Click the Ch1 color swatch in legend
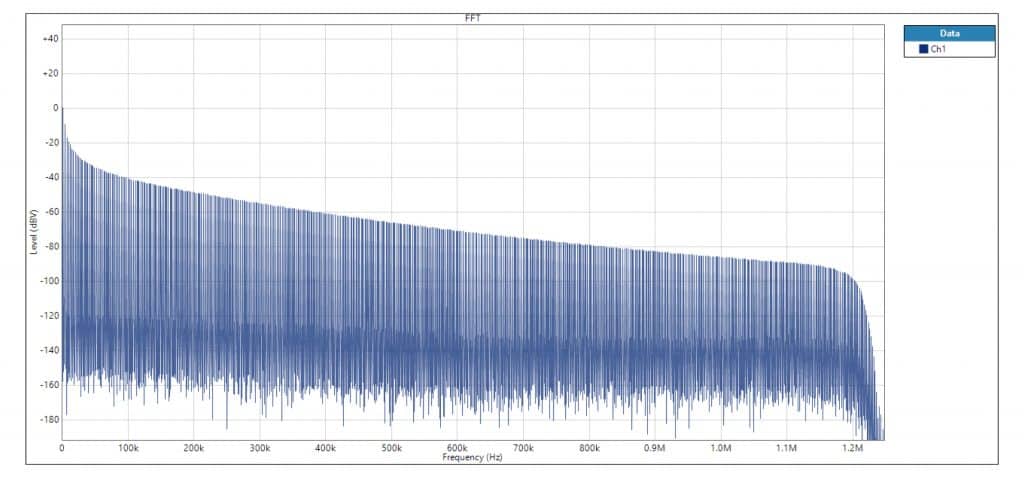This screenshot has width=1024, height=478. 923,49
